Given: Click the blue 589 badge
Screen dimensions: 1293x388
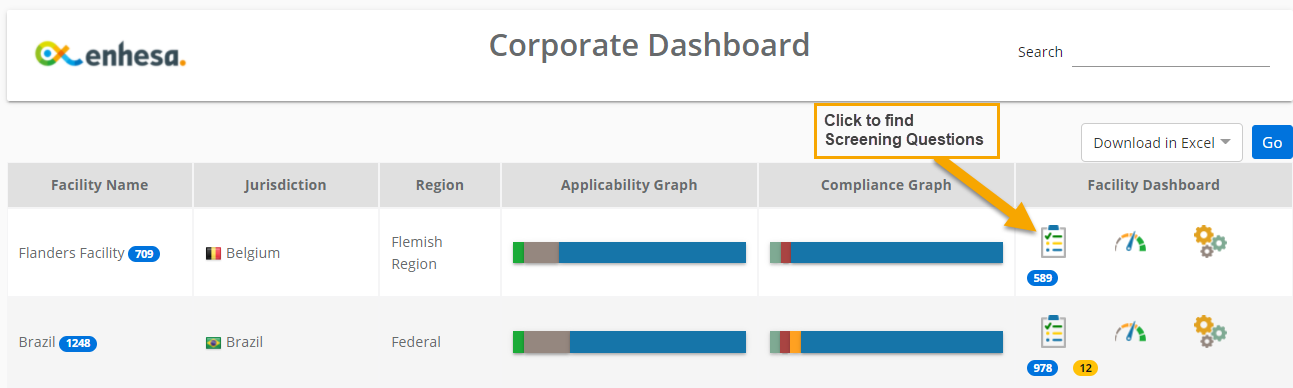Looking at the screenshot, I should 1043,278.
